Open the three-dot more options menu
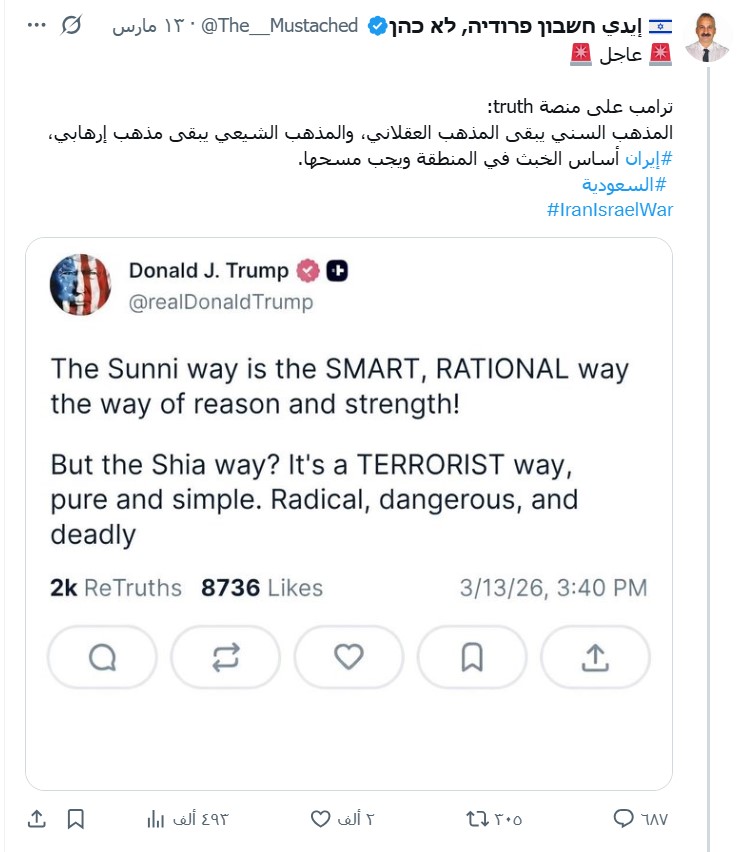The width and height of the screenshot is (738, 852). (36, 25)
